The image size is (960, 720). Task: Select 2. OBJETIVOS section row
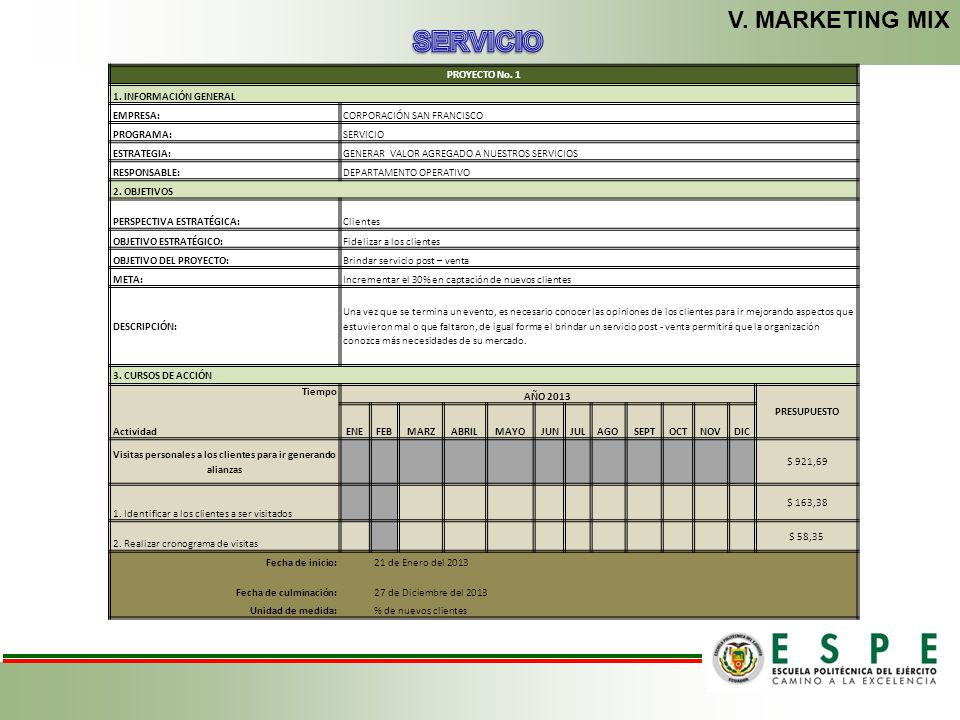[x=483, y=190]
